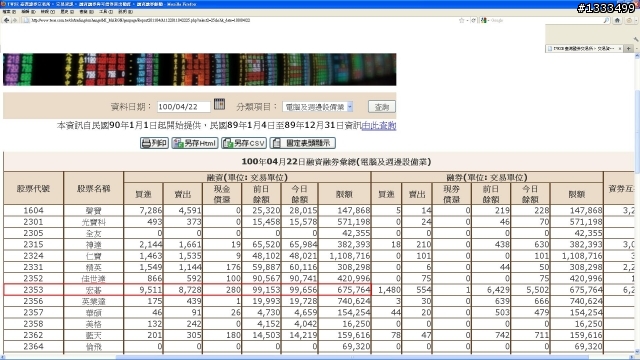Click the 另存CSV button
Screen dimensions: 640x360
pos(244,143)
